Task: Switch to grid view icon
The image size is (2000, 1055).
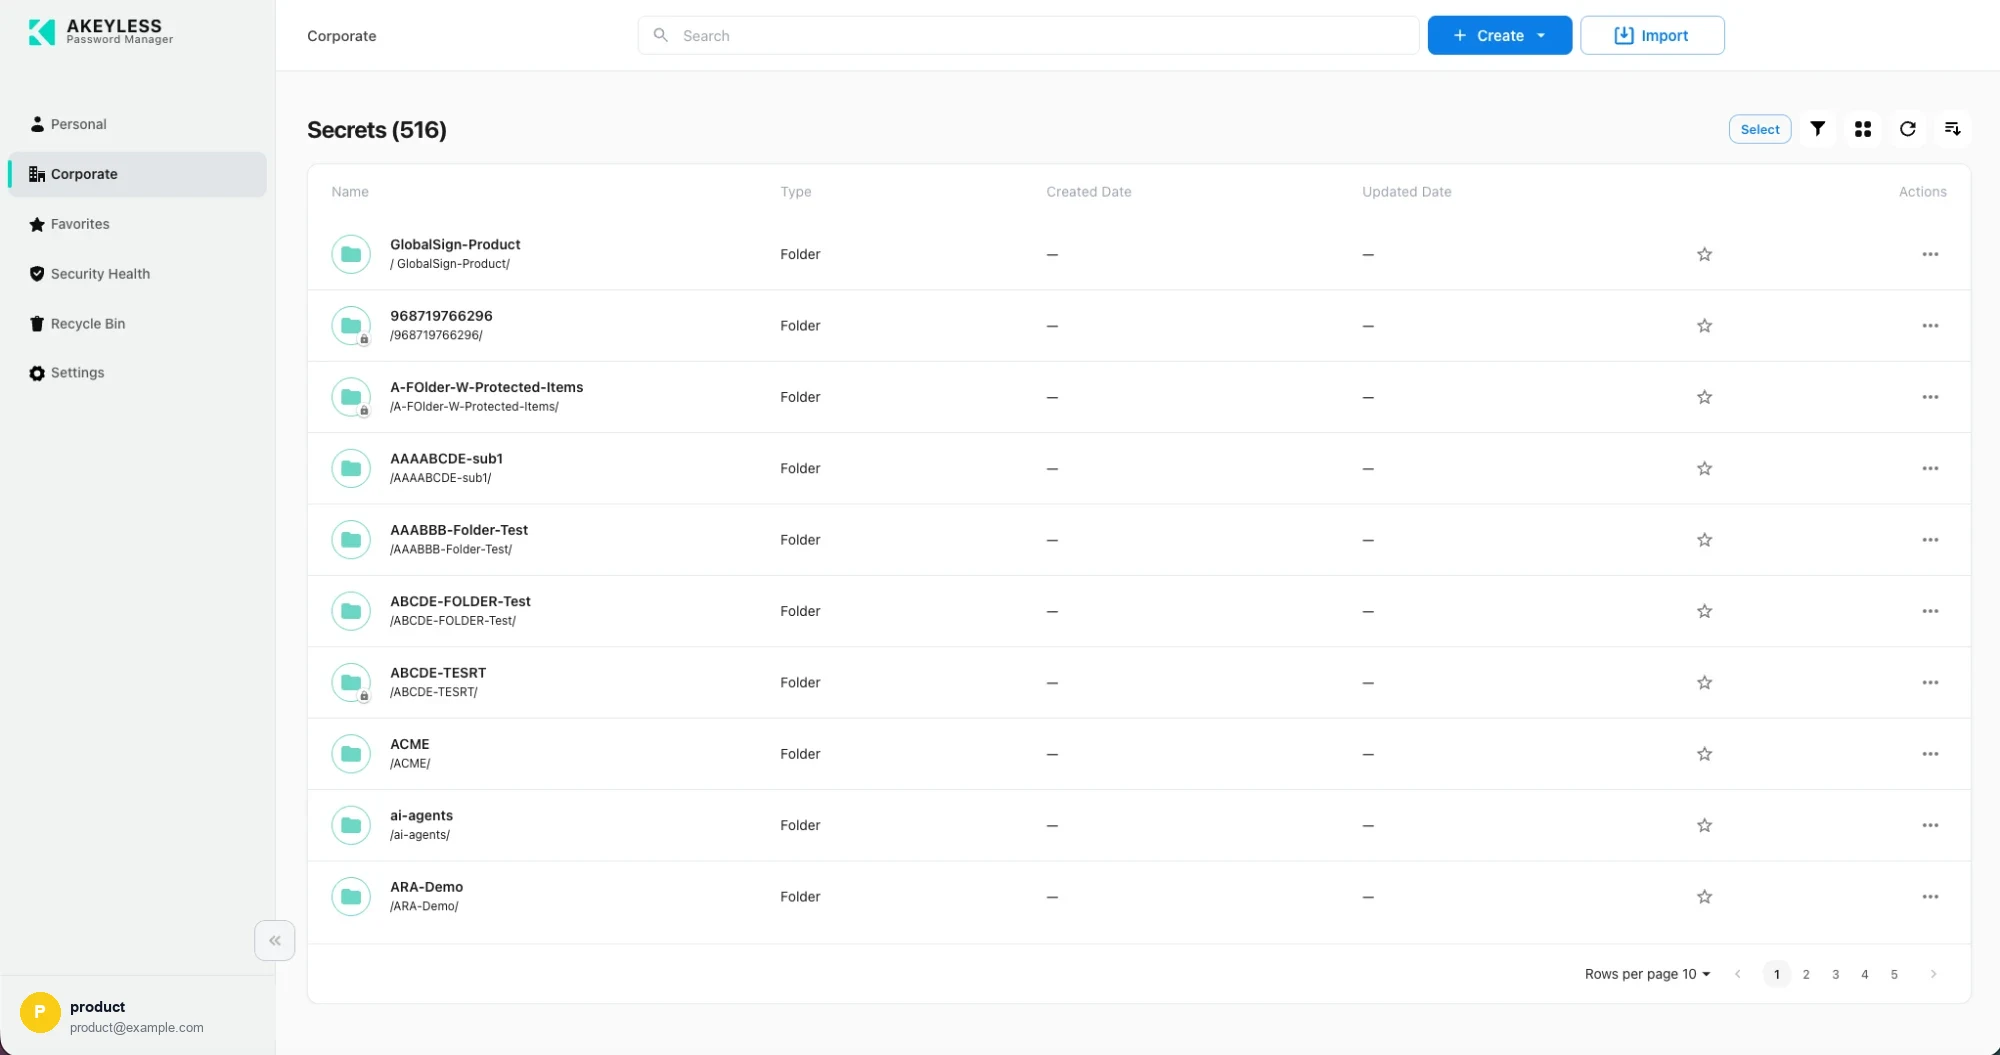Action: tap(1862, 129)
